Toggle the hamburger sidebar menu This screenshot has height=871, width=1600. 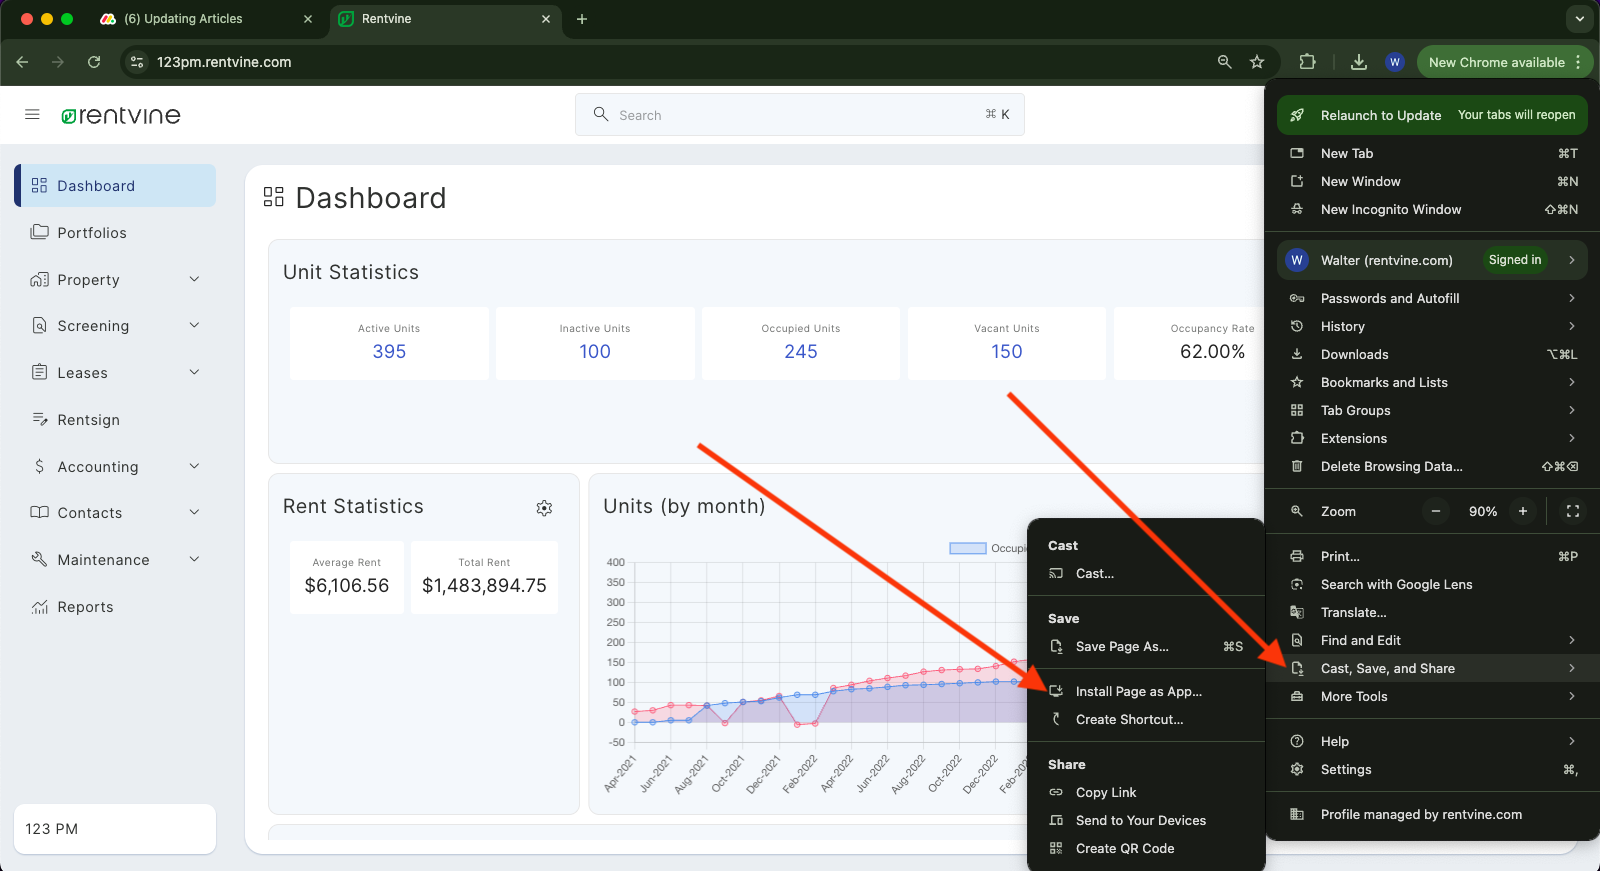click(x=32, y=115)
